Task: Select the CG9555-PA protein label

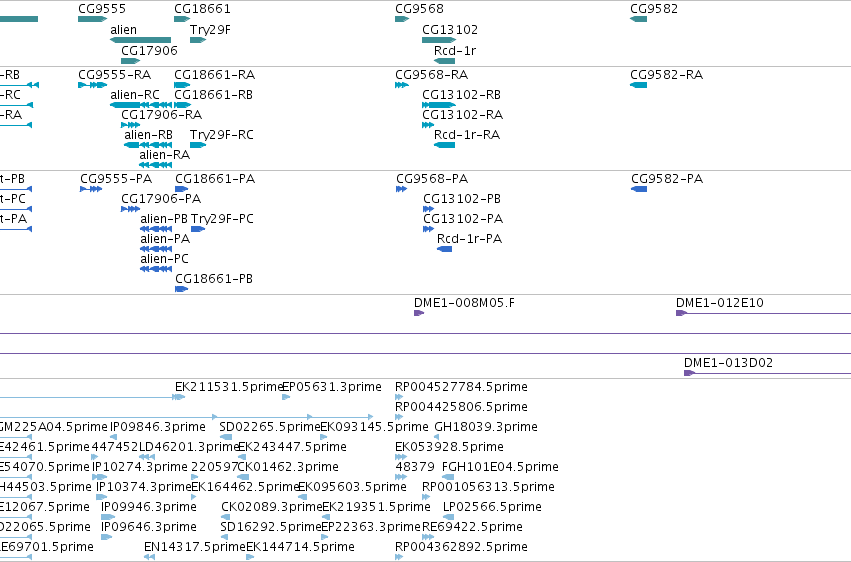Action: (x=116, y=178)
